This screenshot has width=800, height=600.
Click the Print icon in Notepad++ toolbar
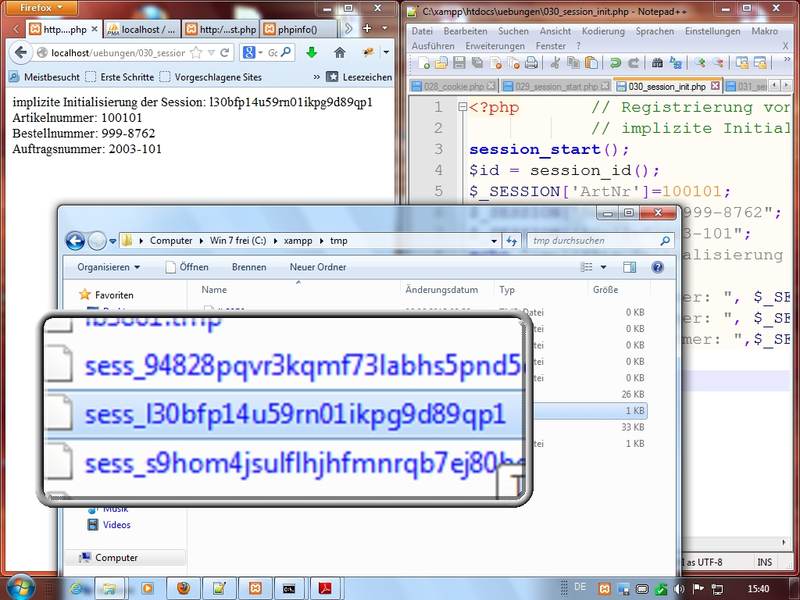[x=531, y=63]
